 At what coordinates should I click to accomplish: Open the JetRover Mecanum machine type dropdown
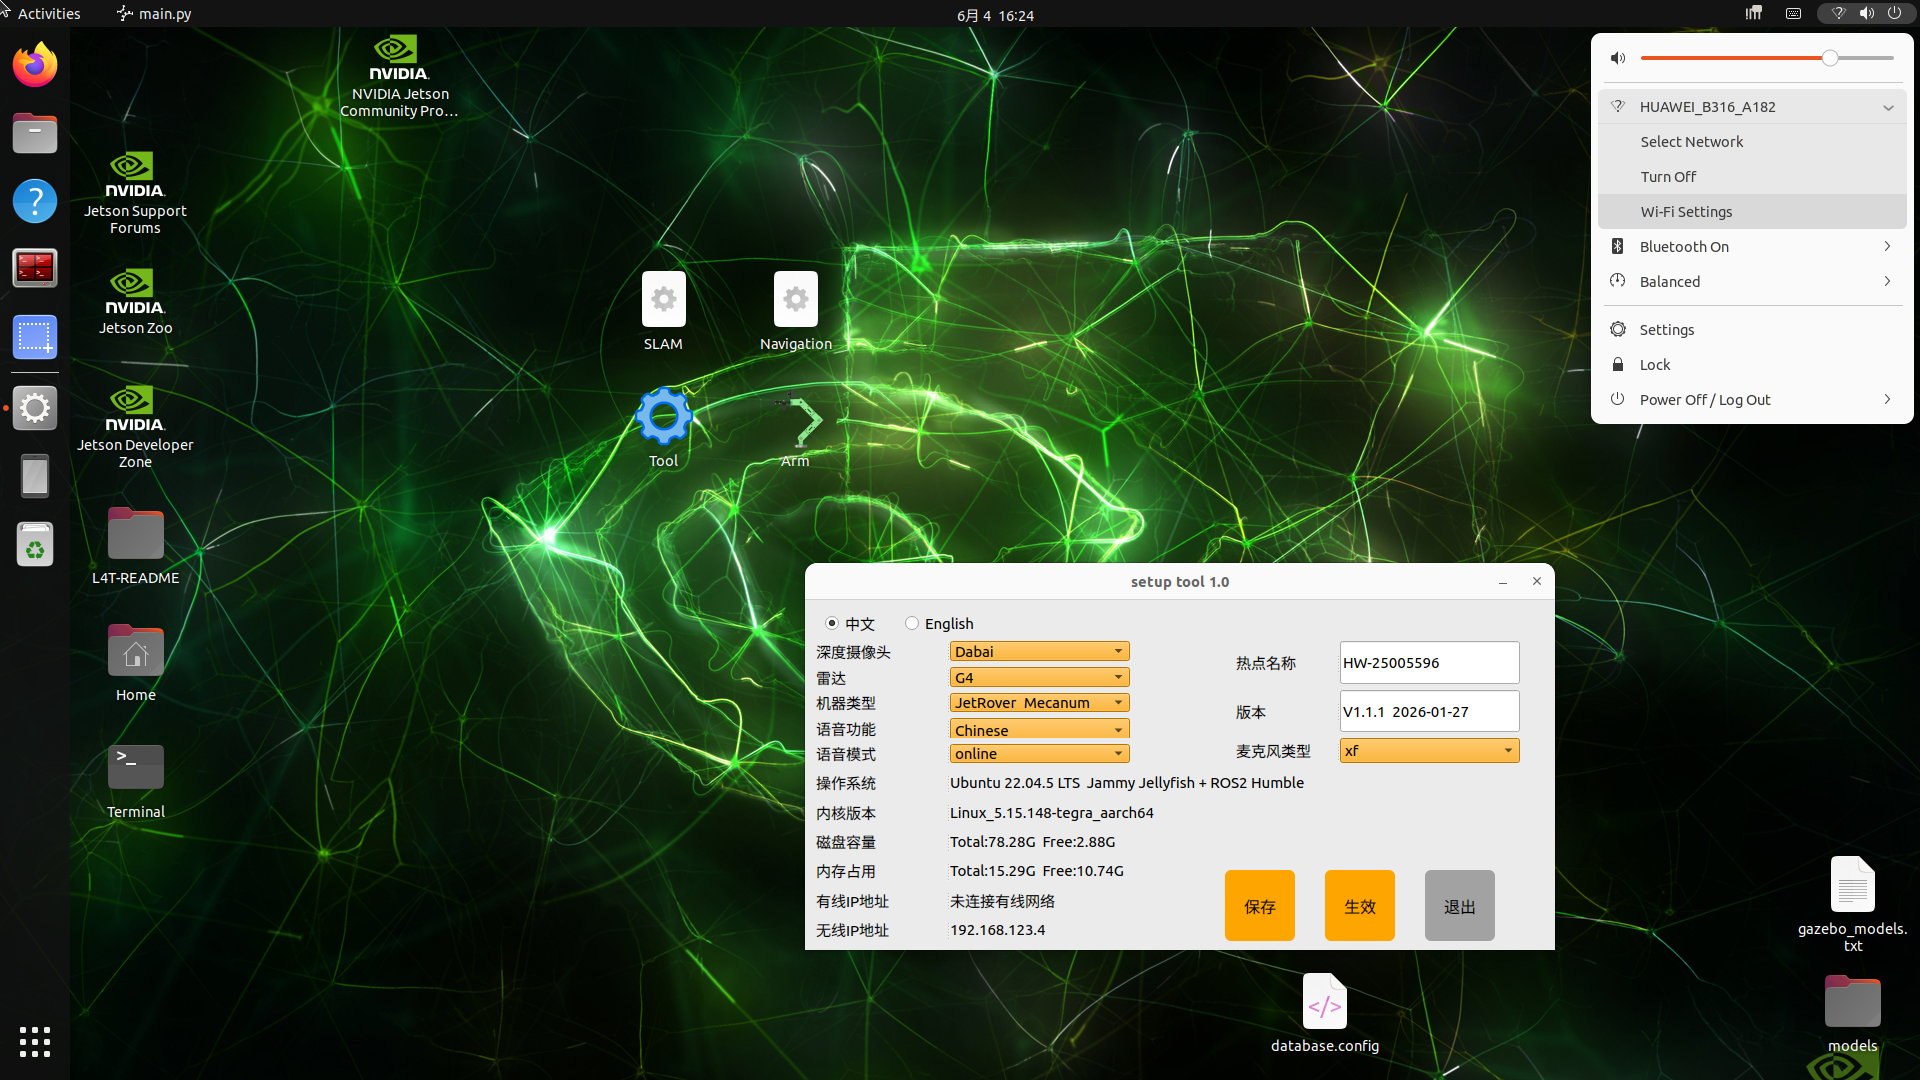pyautogui.click(x=1039, y=703)
